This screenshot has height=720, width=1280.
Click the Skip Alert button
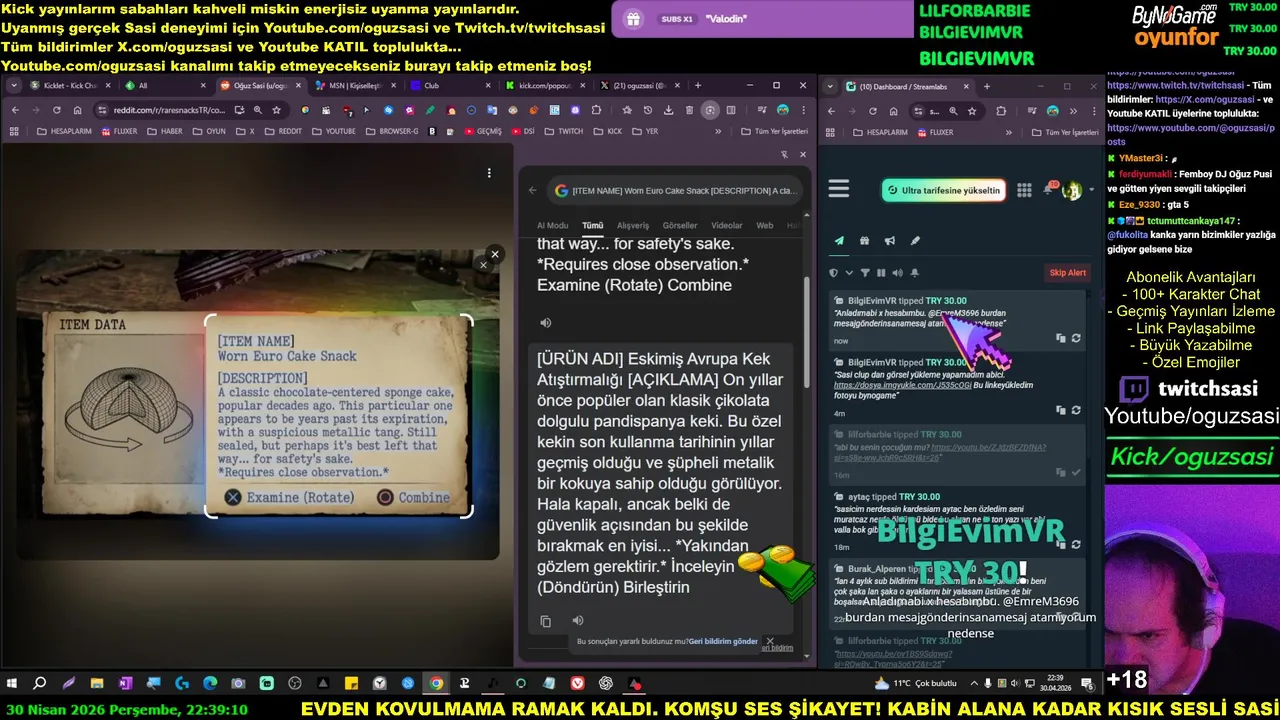1067,273
